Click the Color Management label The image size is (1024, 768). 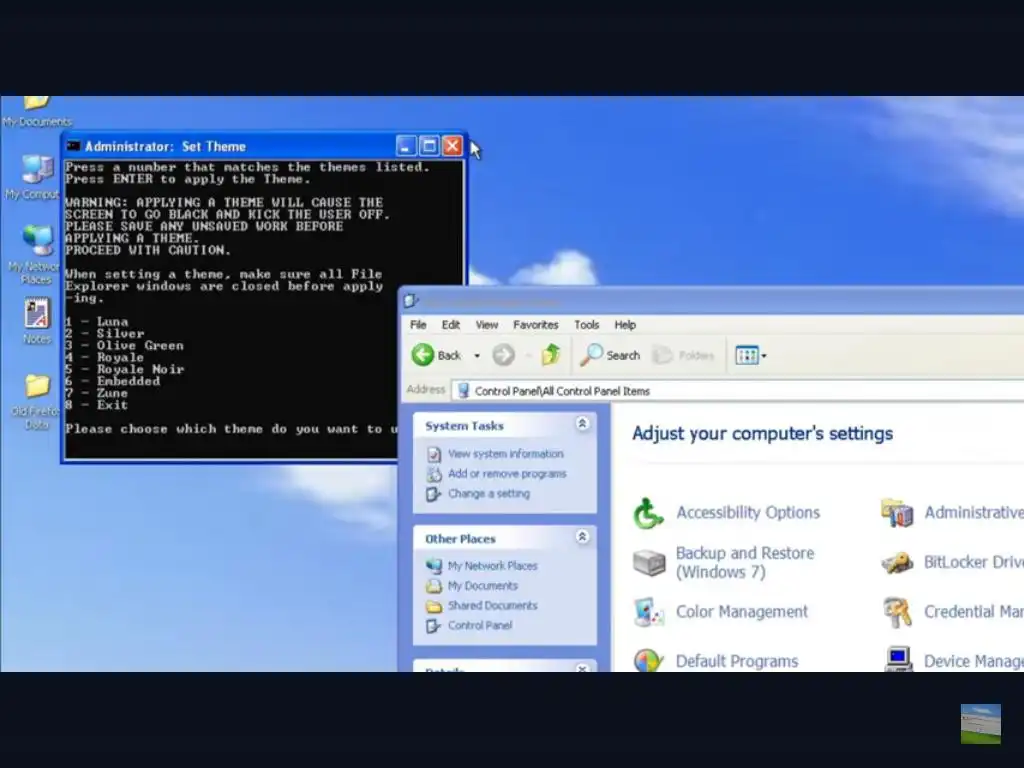tap(742, 612)
